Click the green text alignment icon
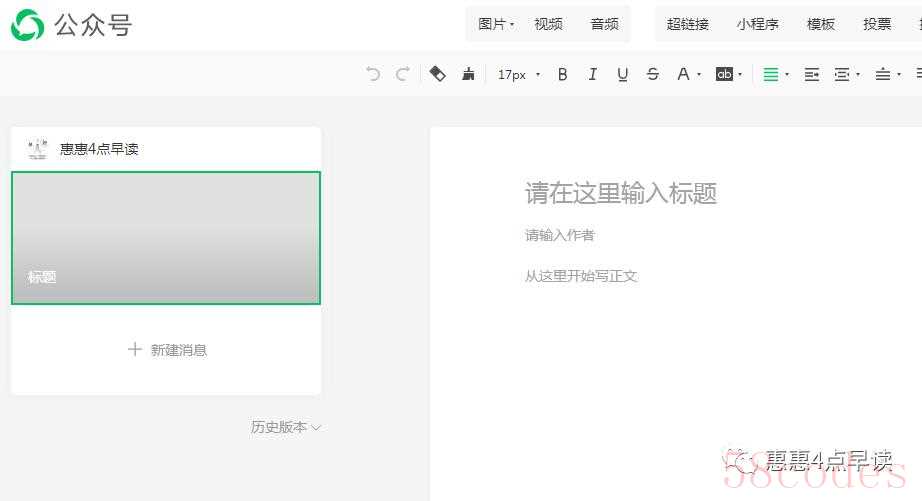This screenshot has height=501, width=922. point(771,74)
